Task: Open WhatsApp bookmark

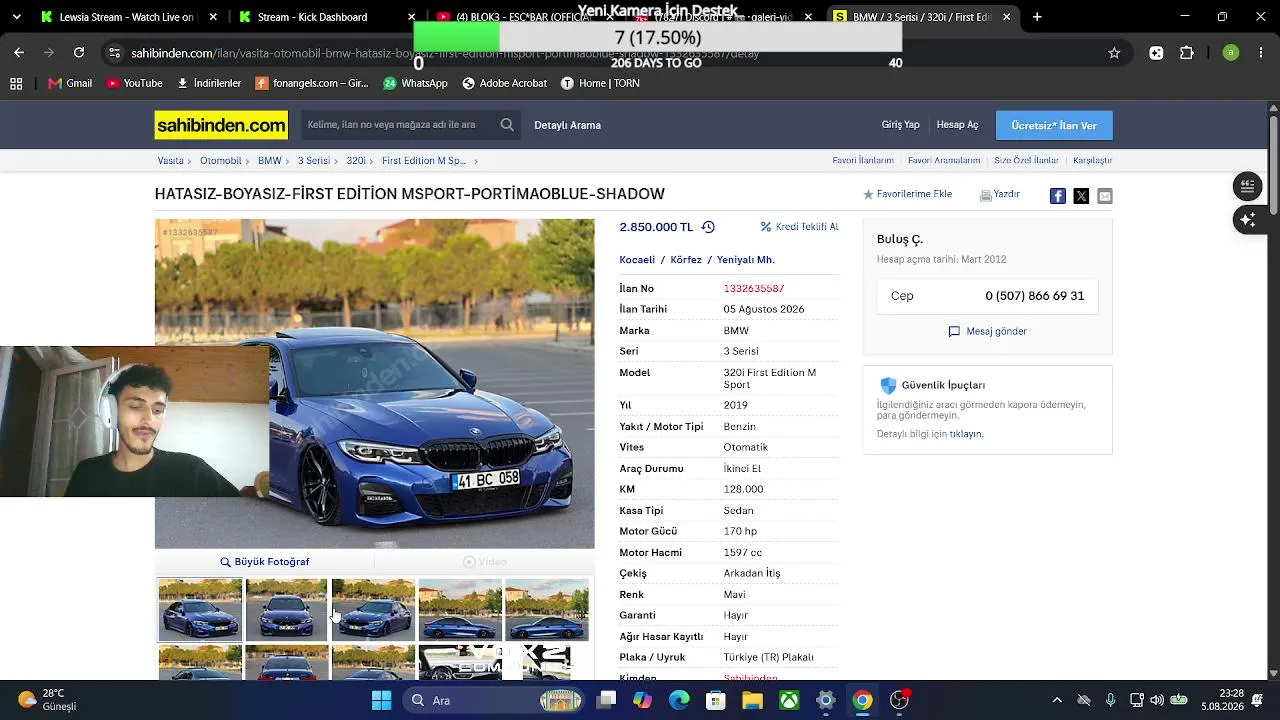Action: [415, 84]
